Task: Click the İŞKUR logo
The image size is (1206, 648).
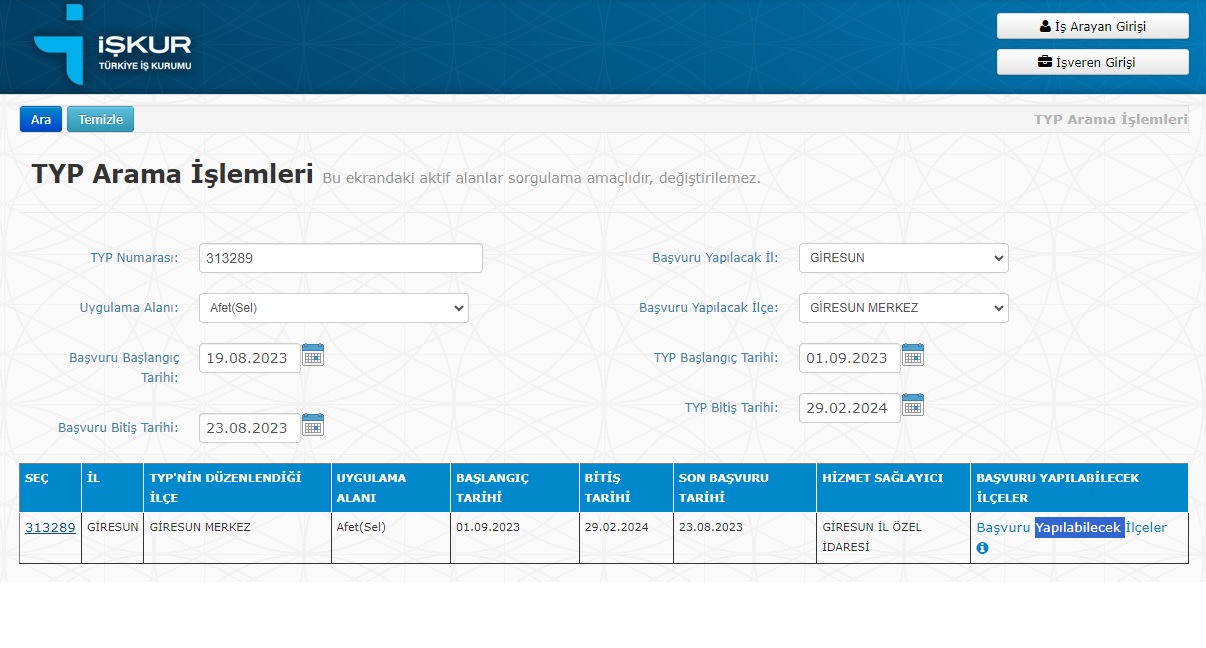Action: pos(112,45)
